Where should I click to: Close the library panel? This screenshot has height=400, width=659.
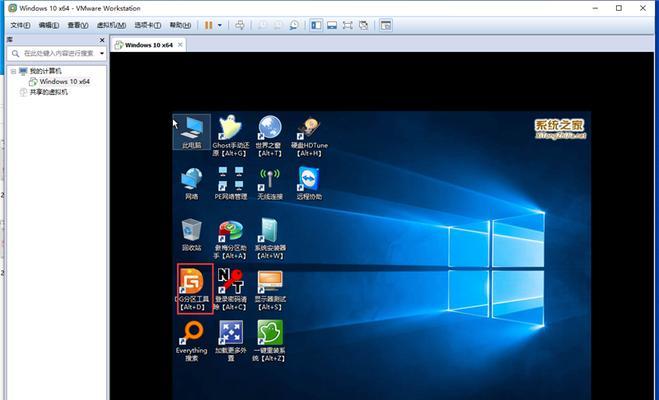102,40
